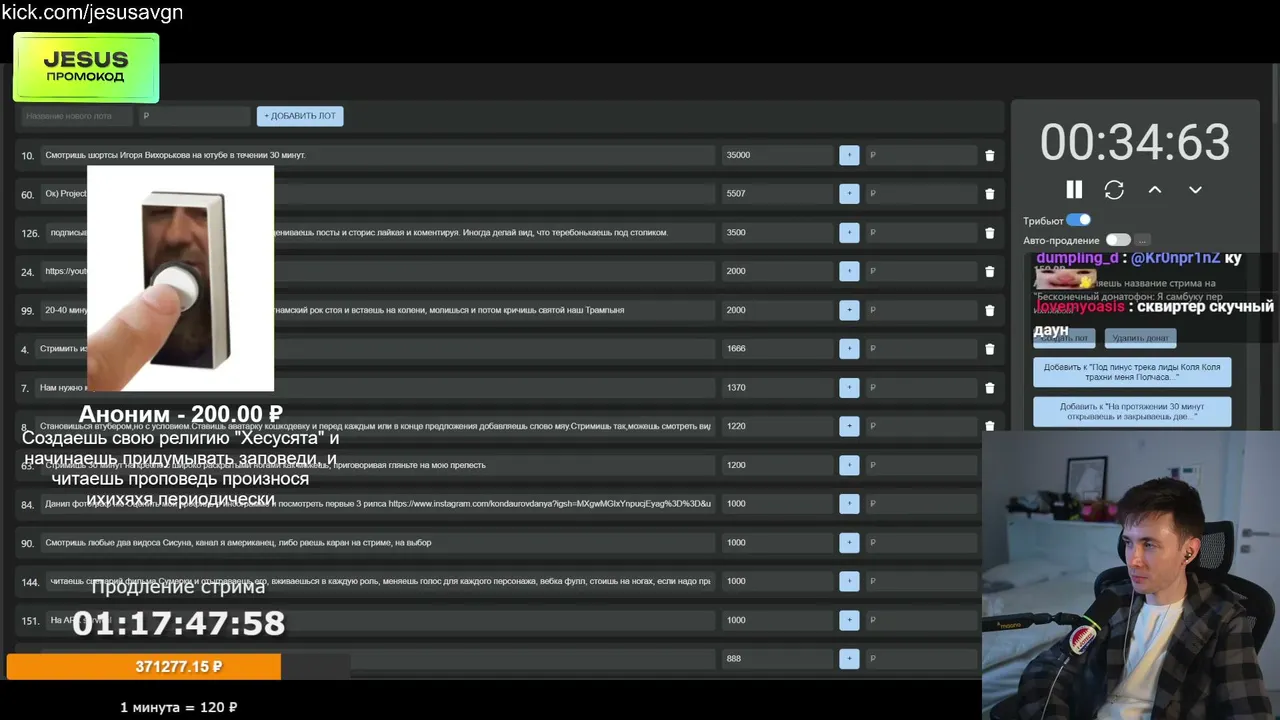Enable the Авто-продление switch

tap(1117, 240)
